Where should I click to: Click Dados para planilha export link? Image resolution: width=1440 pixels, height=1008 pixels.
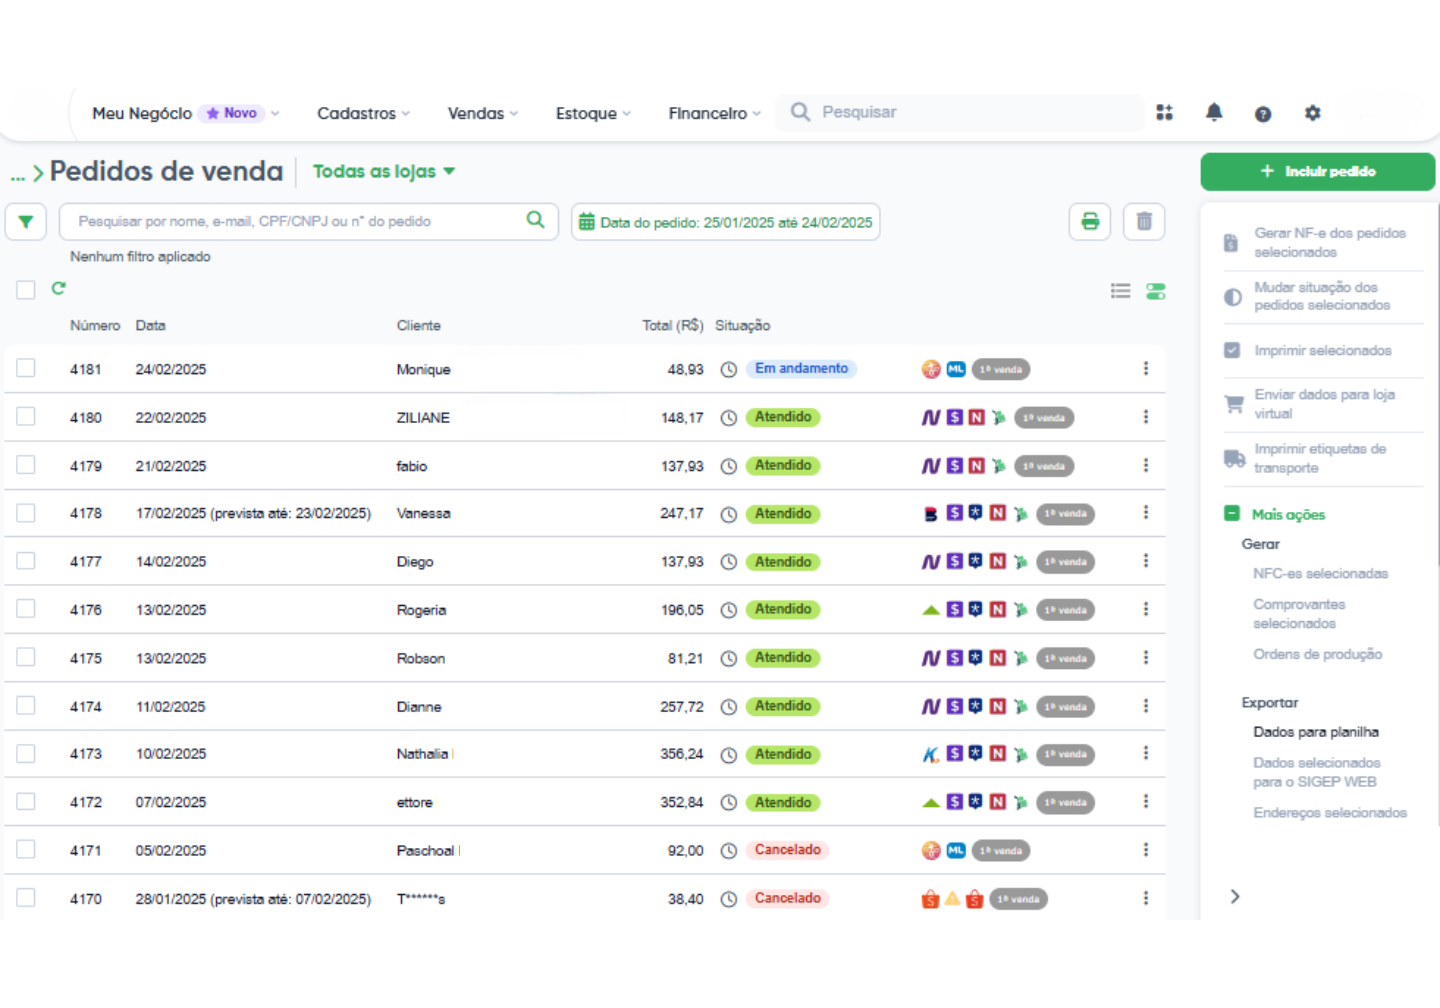click(1315, 732)
